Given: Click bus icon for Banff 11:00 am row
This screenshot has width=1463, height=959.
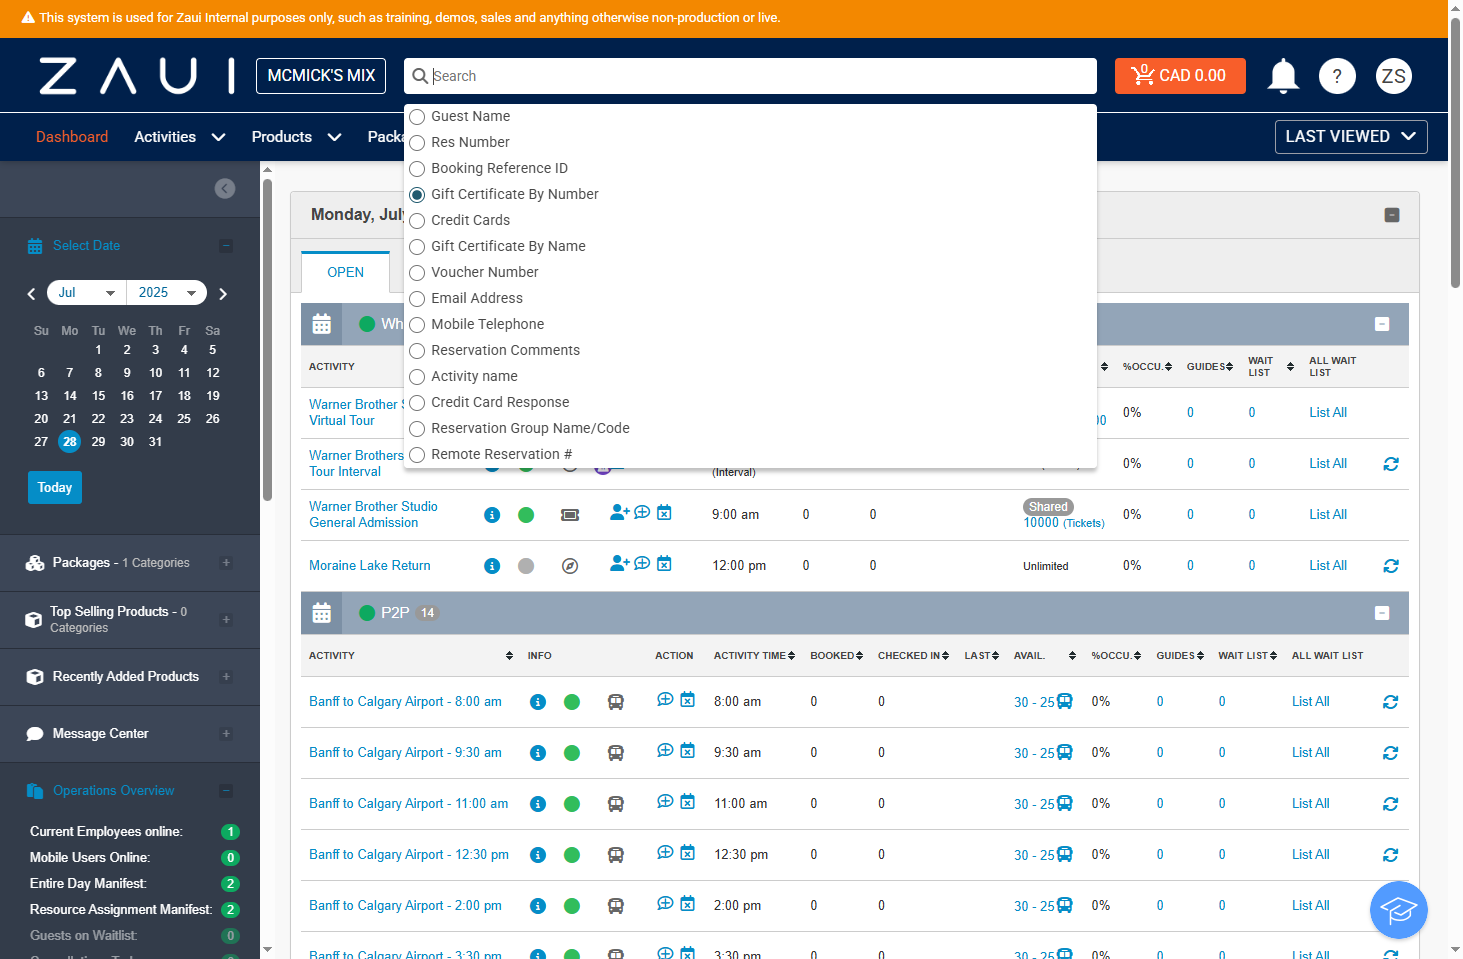Looking at the screenshot, I should (x=616, y=804).
